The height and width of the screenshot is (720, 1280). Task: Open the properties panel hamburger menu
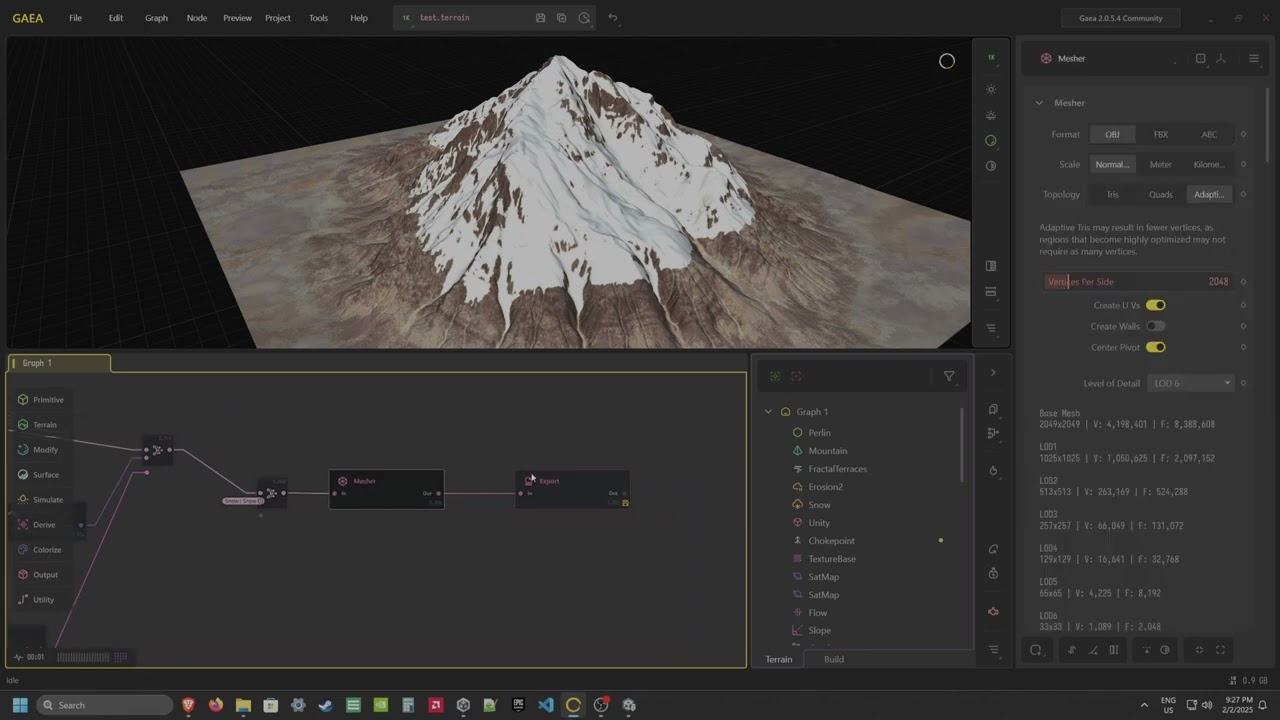pyautogui.click(x=1254, y=58)
